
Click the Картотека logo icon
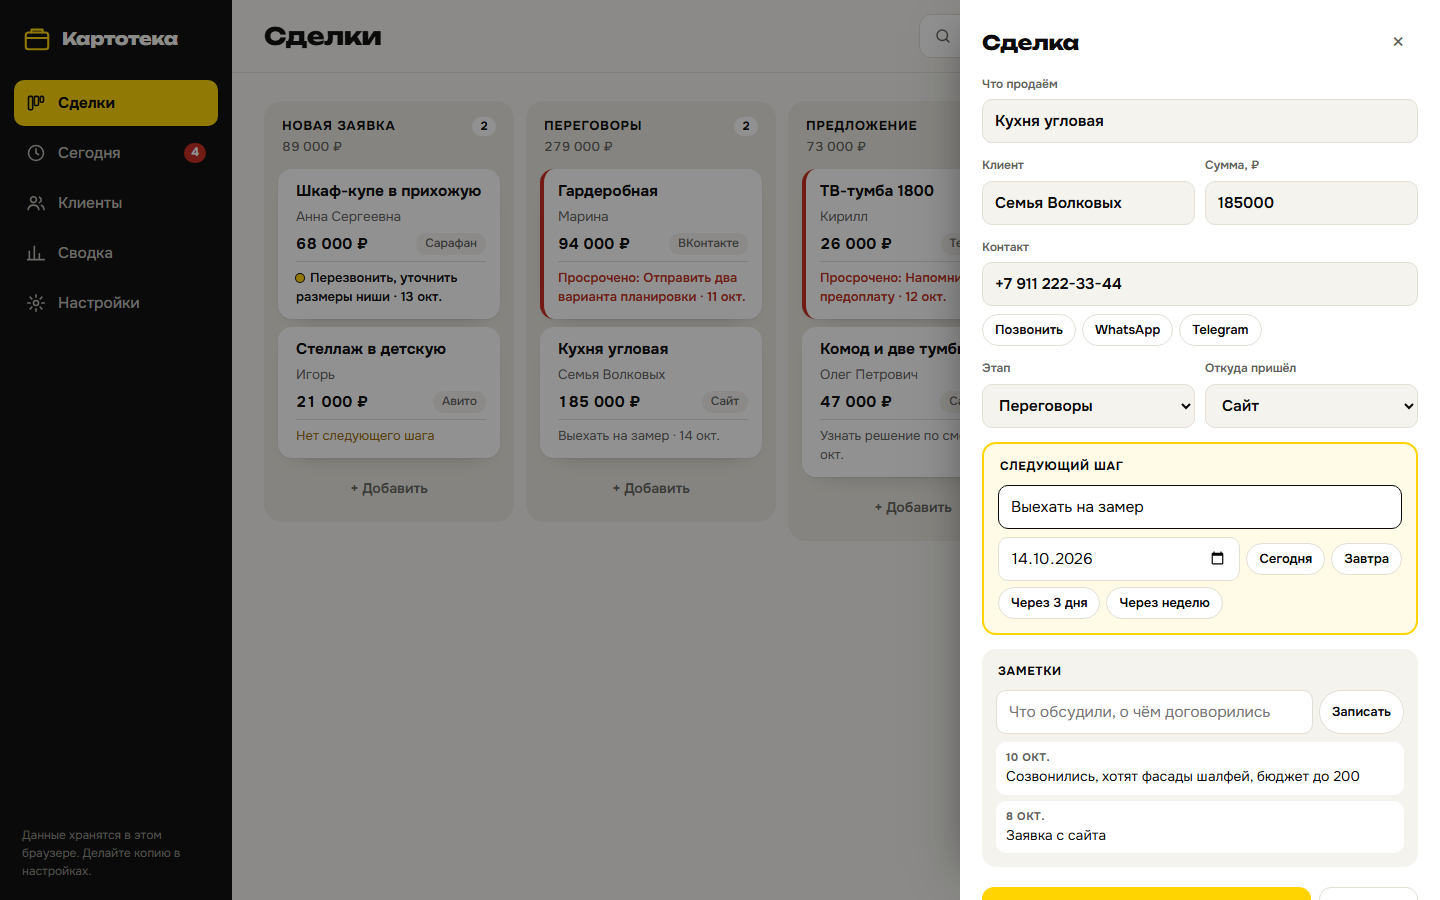[37, 39]
